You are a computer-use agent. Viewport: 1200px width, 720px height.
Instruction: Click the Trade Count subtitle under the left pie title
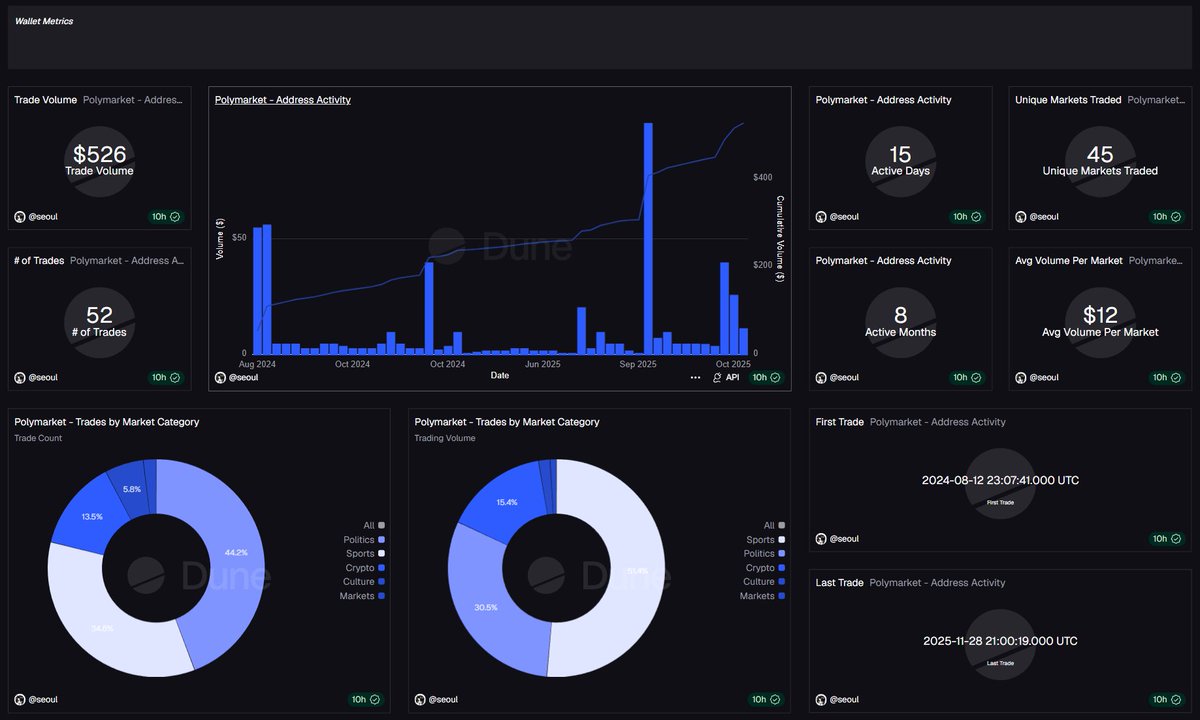click(36, 438)
